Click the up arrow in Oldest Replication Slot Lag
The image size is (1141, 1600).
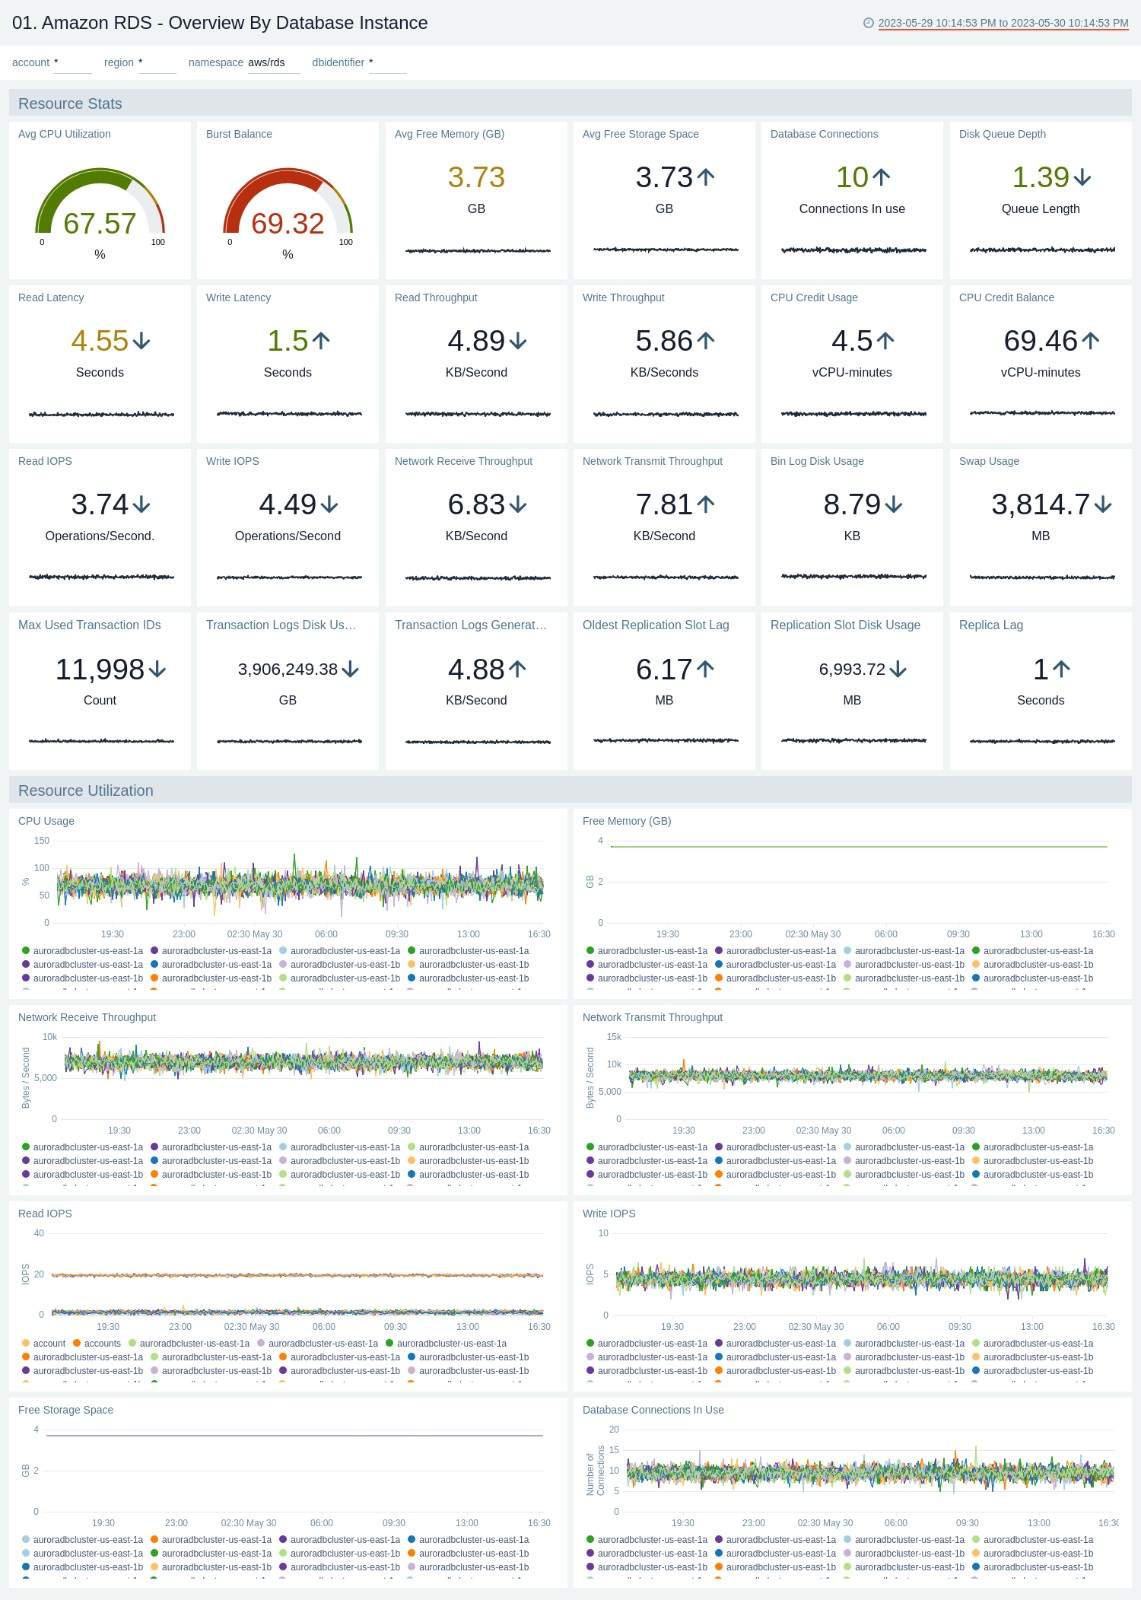706,669
